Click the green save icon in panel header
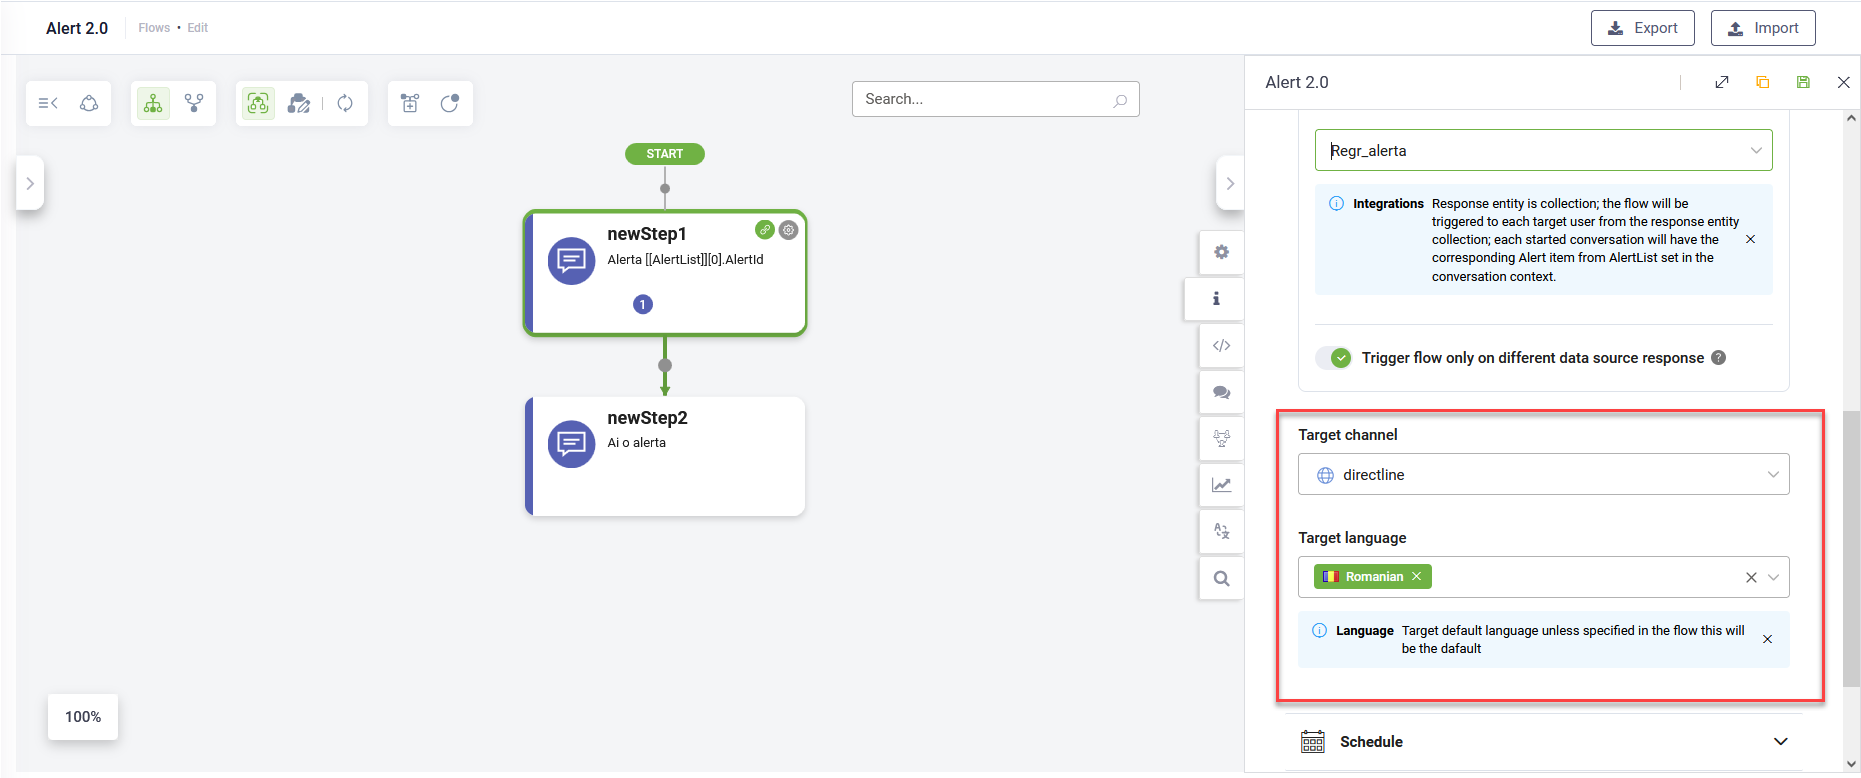The width and height of the screenshot is (1861, 778). coord(1803,82)
